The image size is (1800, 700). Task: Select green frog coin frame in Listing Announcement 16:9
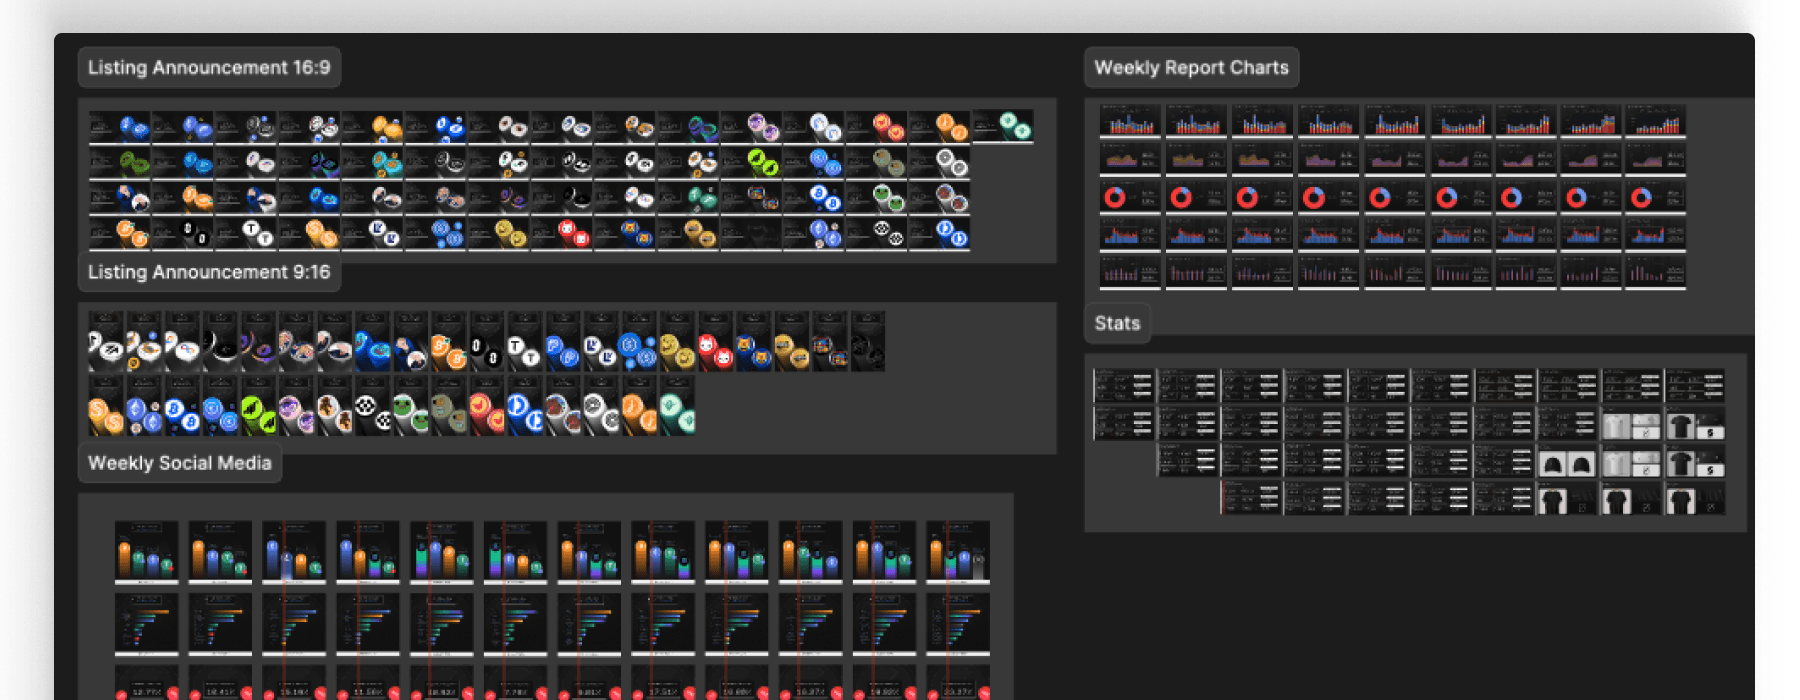(x=877, y=198)
